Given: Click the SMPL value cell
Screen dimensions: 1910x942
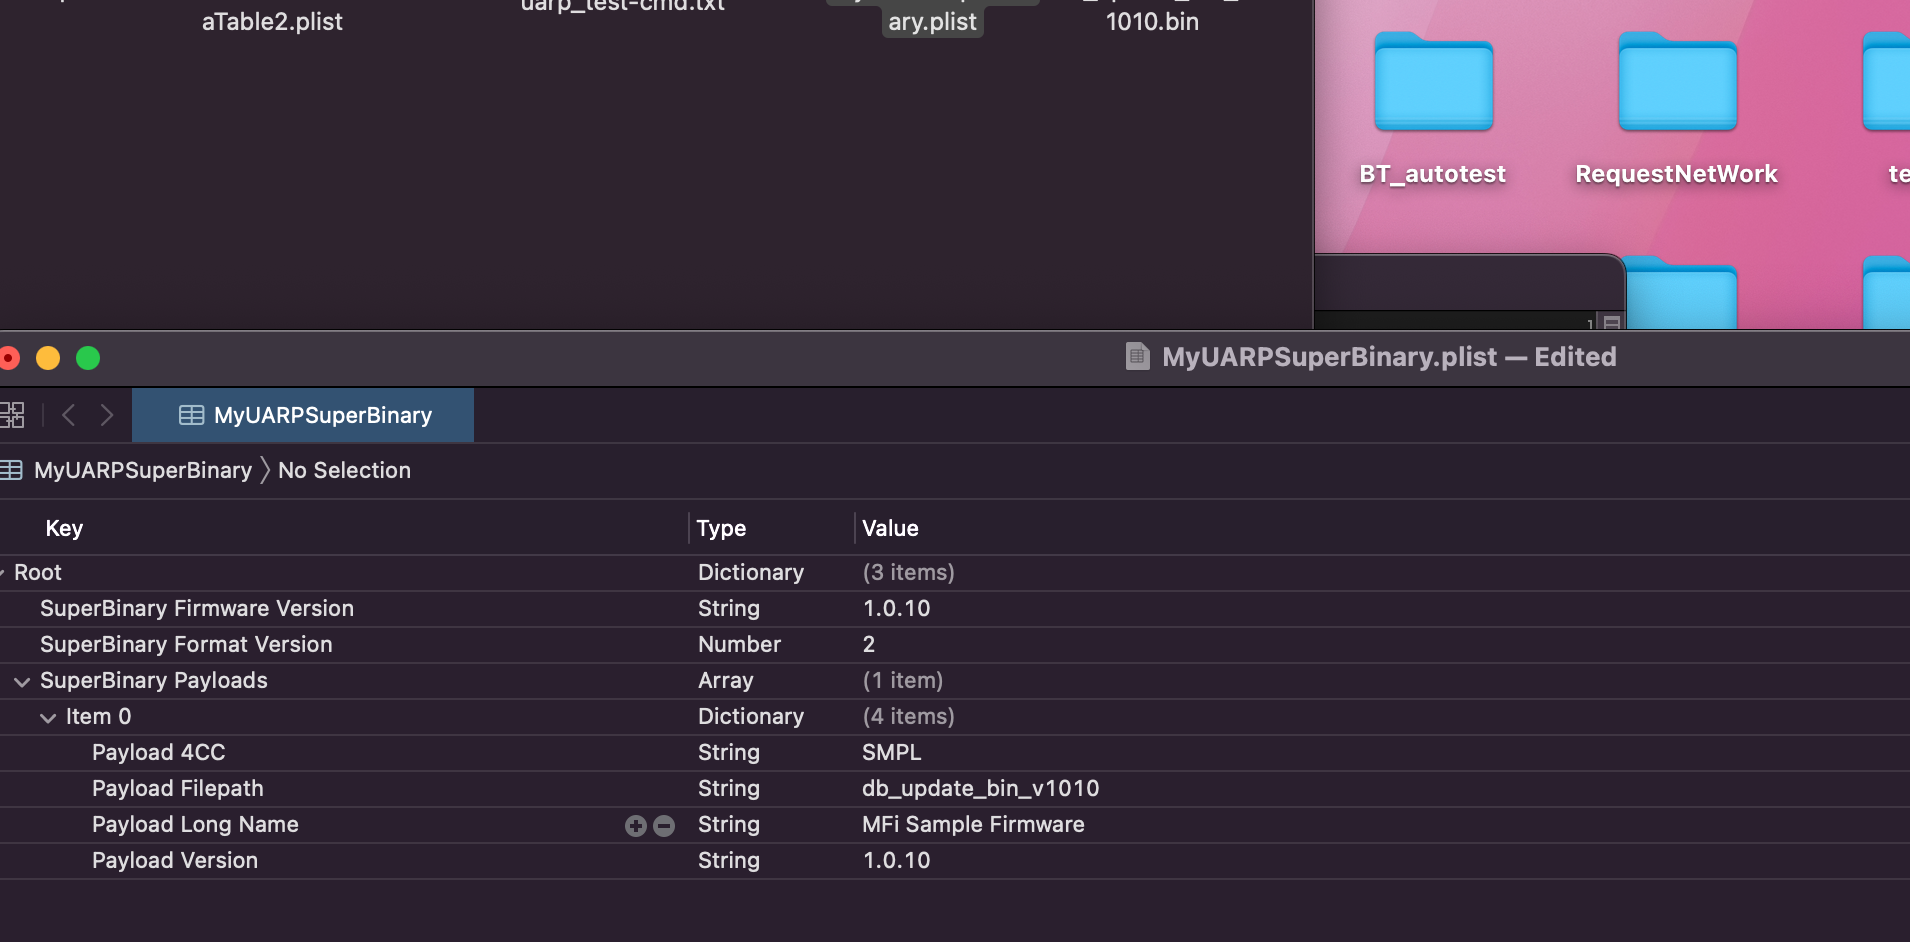Looking at the screenshot, I should point(892,752).
